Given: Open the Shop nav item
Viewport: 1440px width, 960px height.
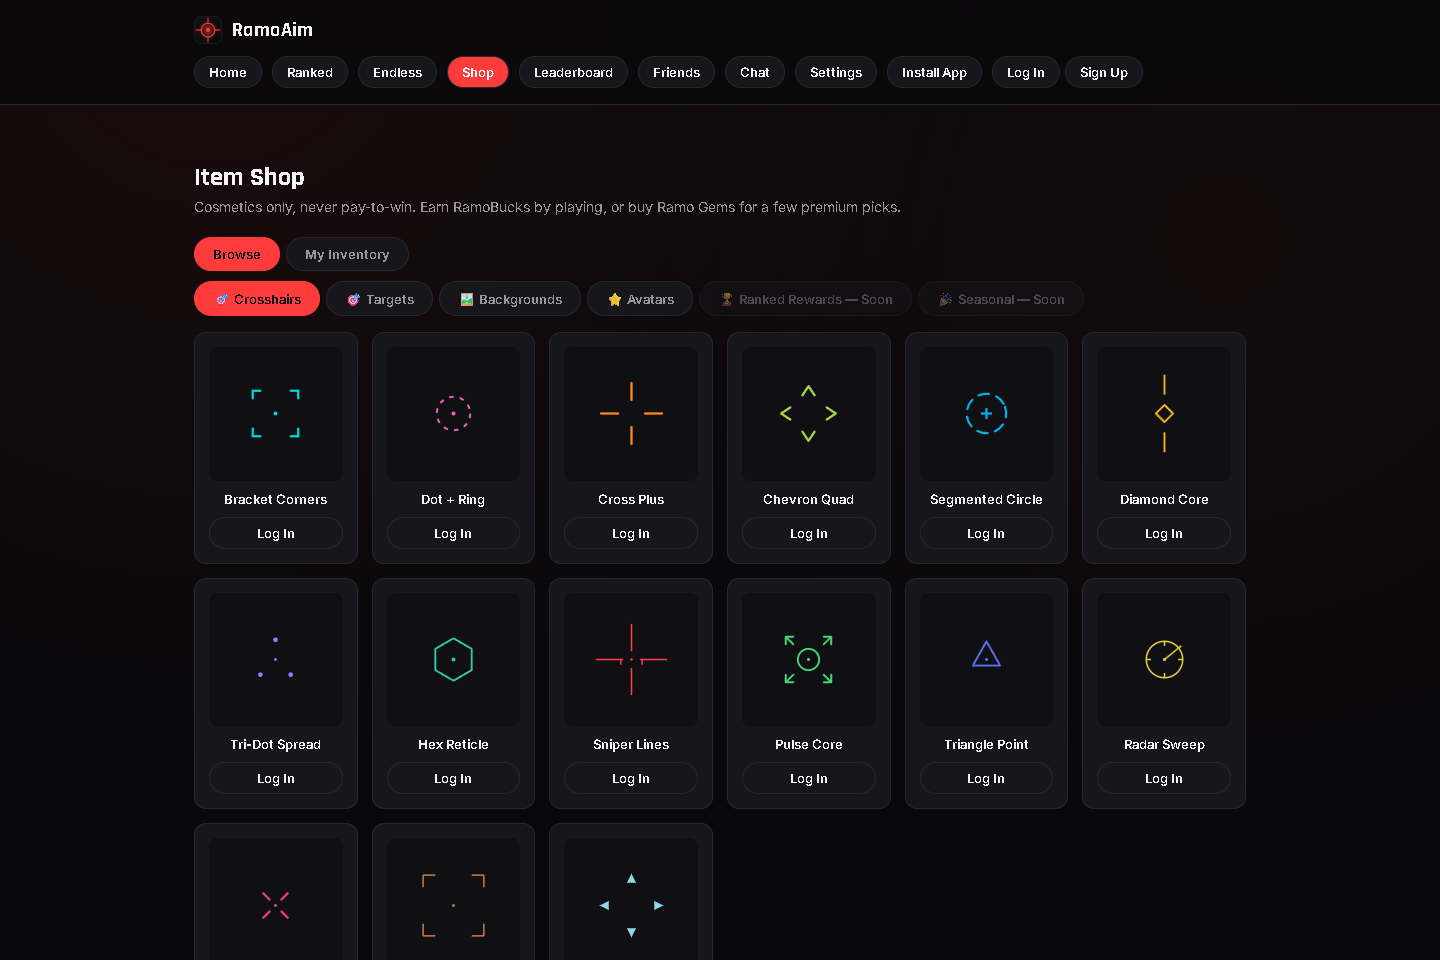Looking at the screenshot, I should 478,72.
